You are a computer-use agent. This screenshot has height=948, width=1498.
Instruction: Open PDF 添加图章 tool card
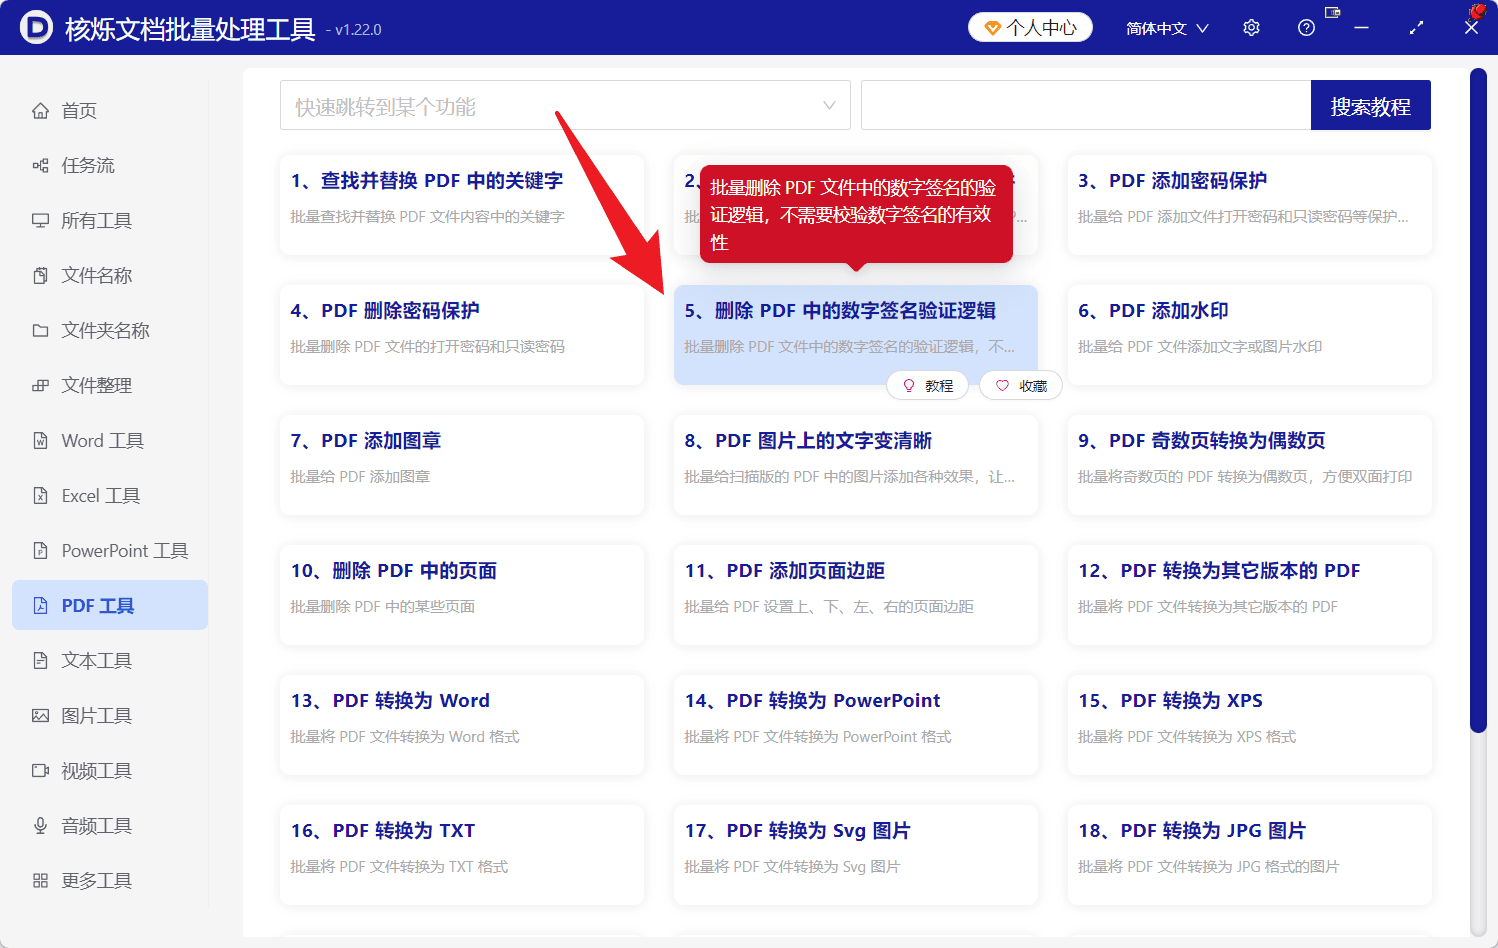[x=462, y=465]
